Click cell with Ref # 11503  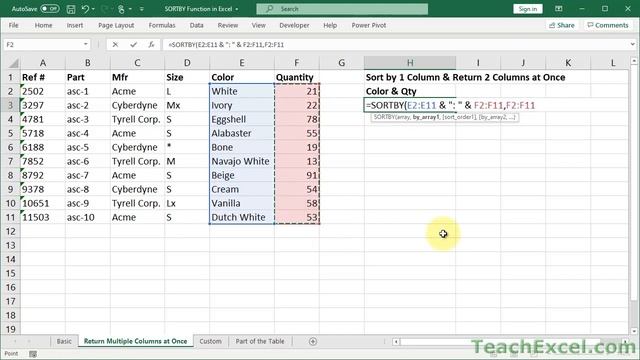(43, 217)
